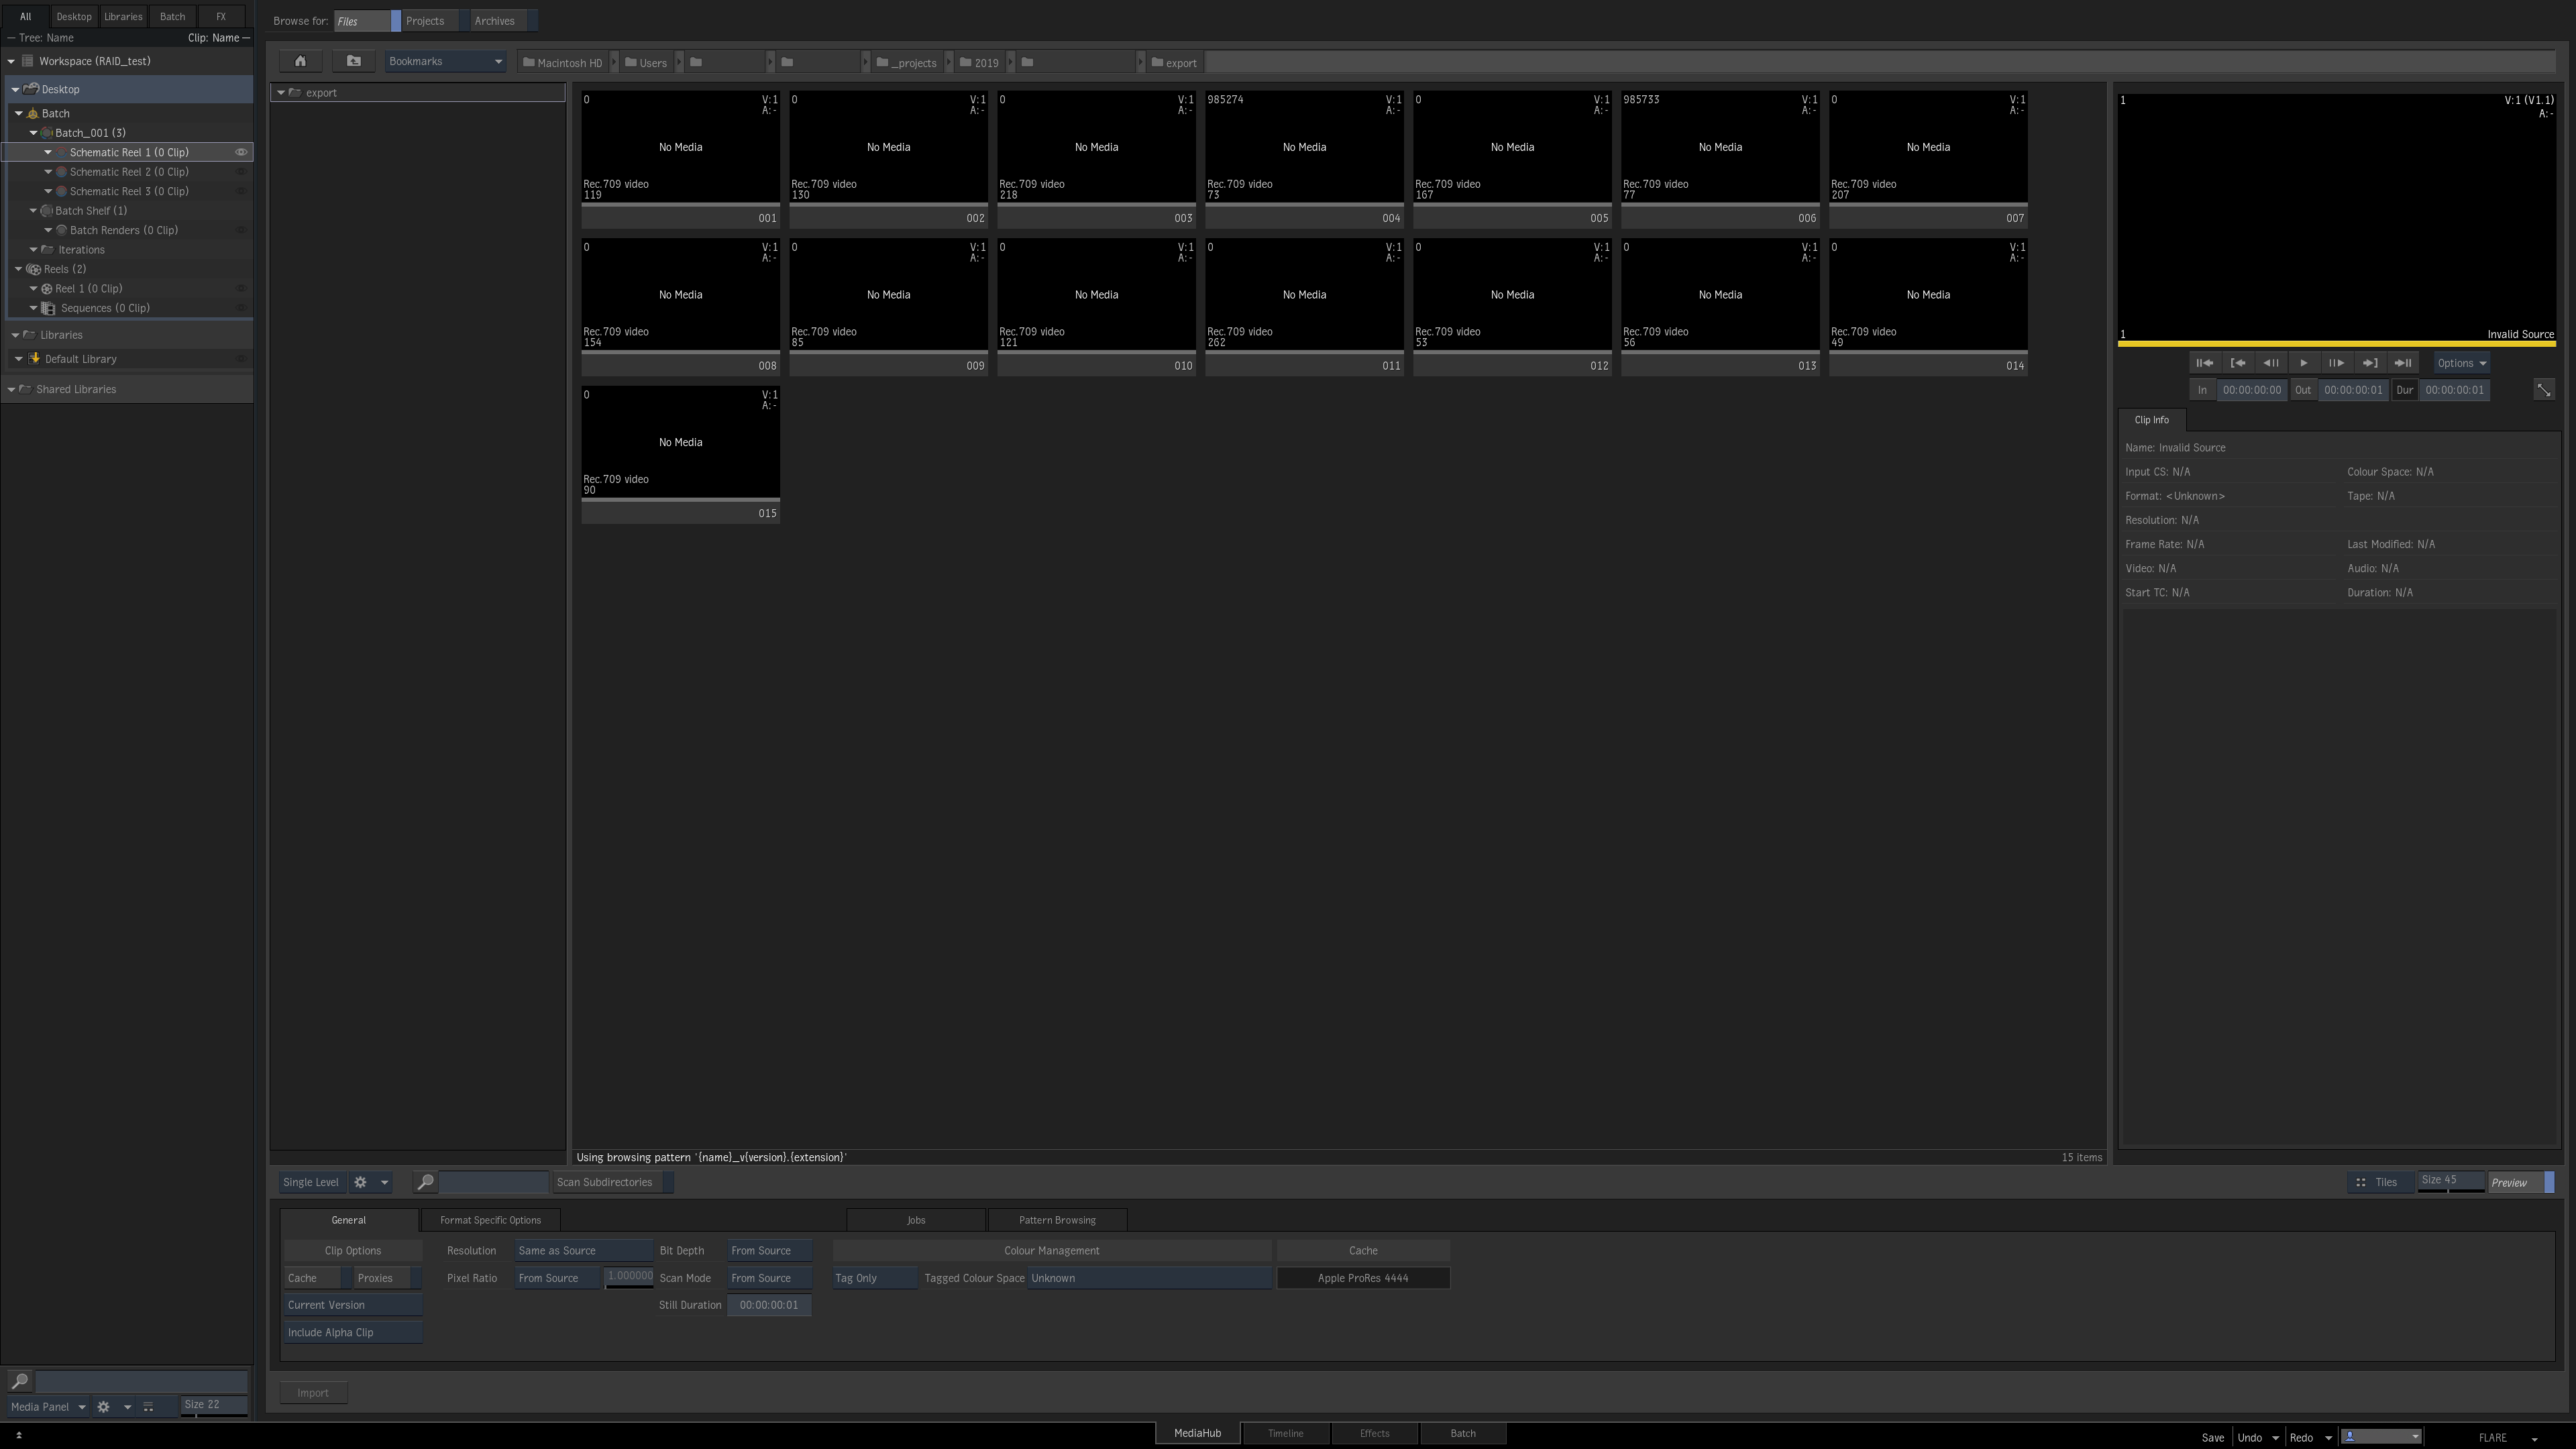This screenshot has width=2576, height=1449.
Task: Switch to the Timeline tab
Action: (1285, 1433)
